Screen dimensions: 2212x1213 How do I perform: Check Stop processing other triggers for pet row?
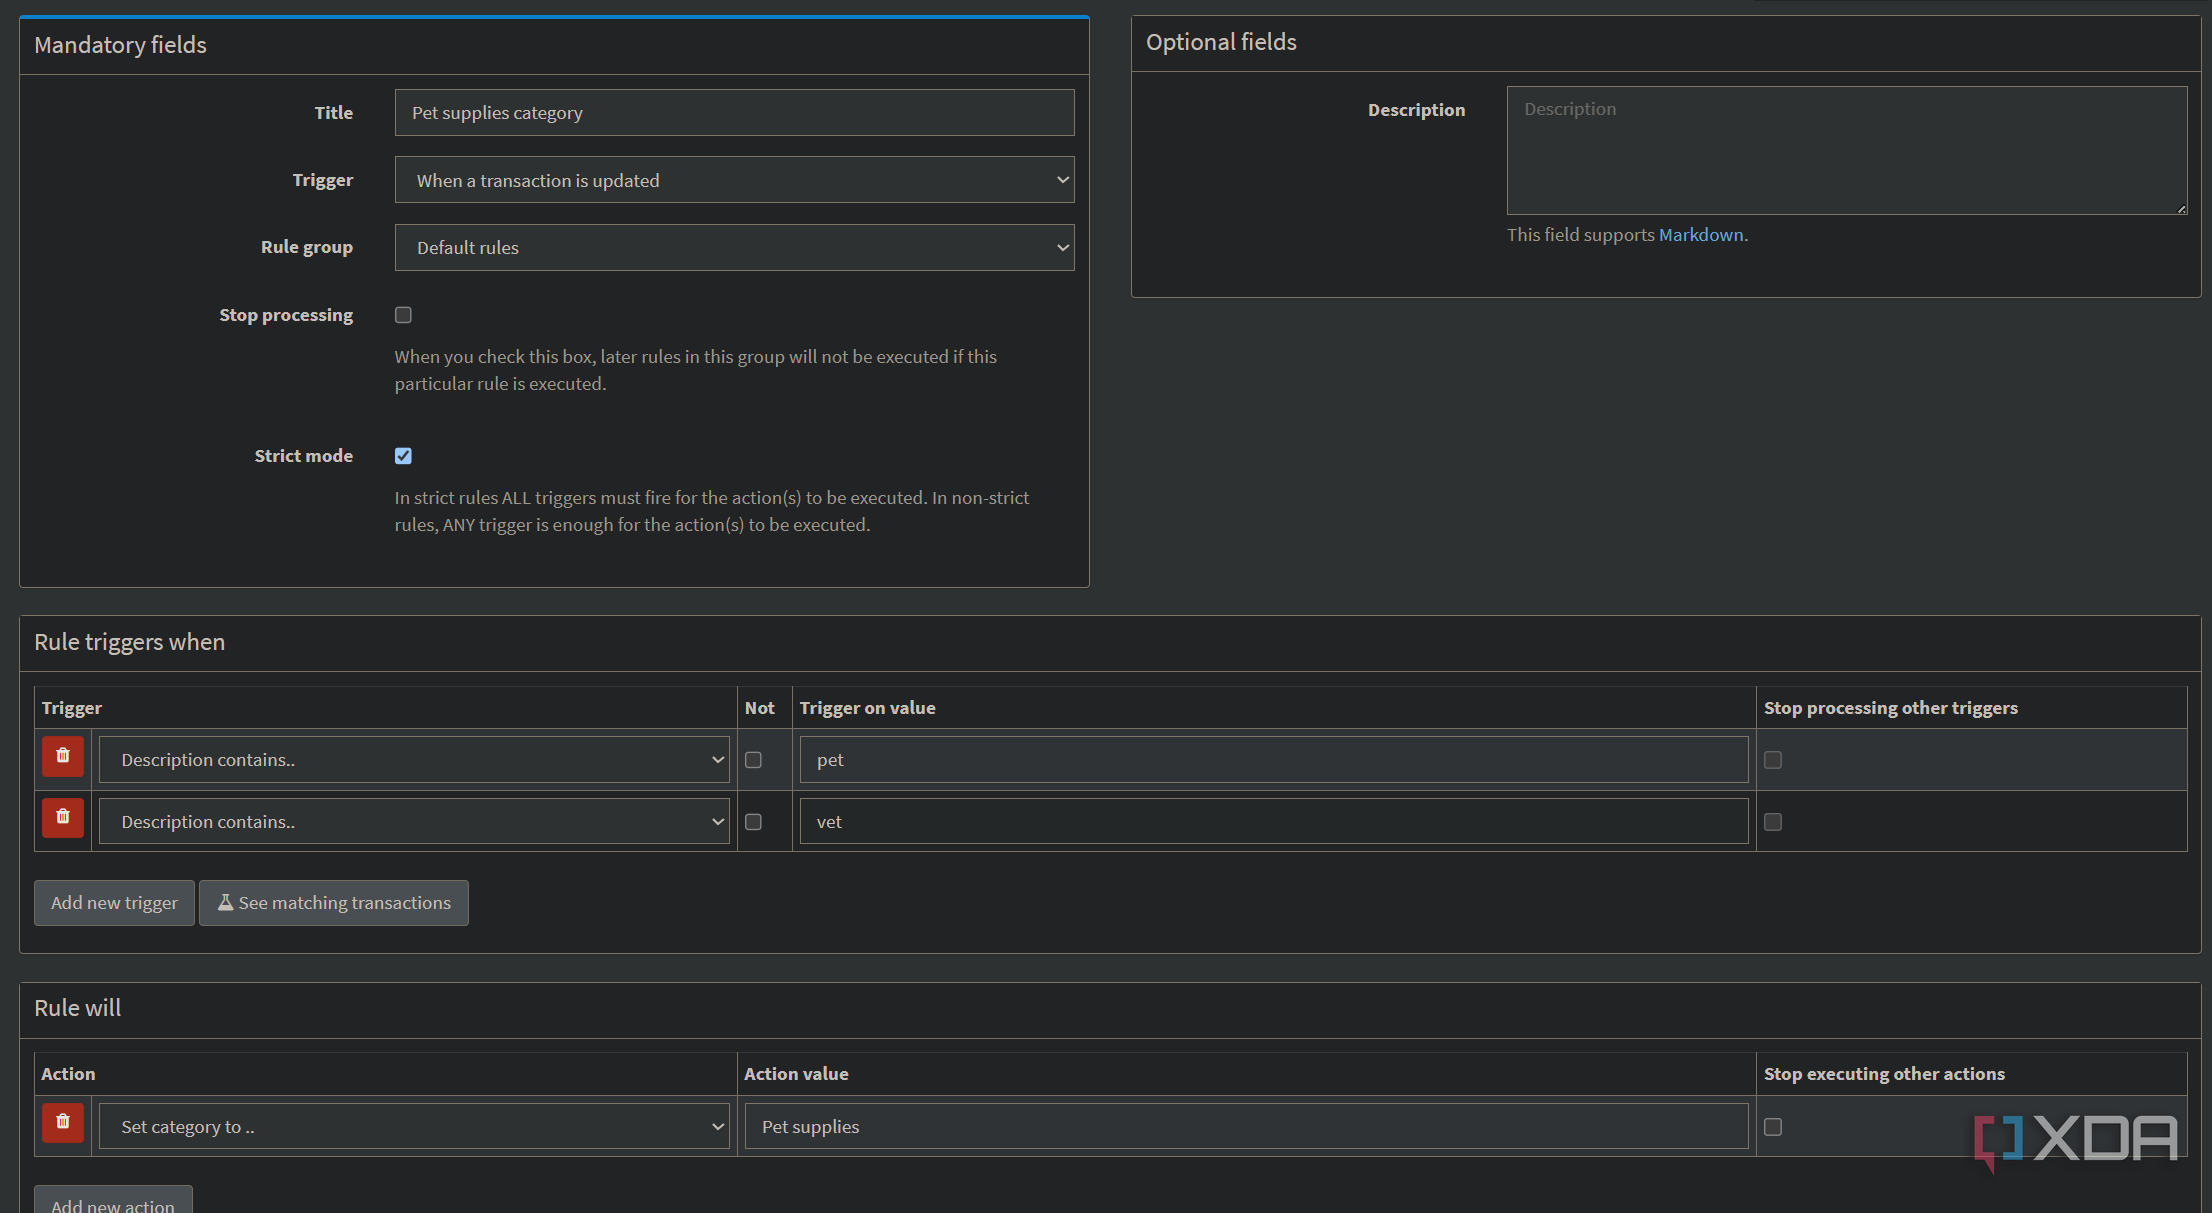(1773, 760)
